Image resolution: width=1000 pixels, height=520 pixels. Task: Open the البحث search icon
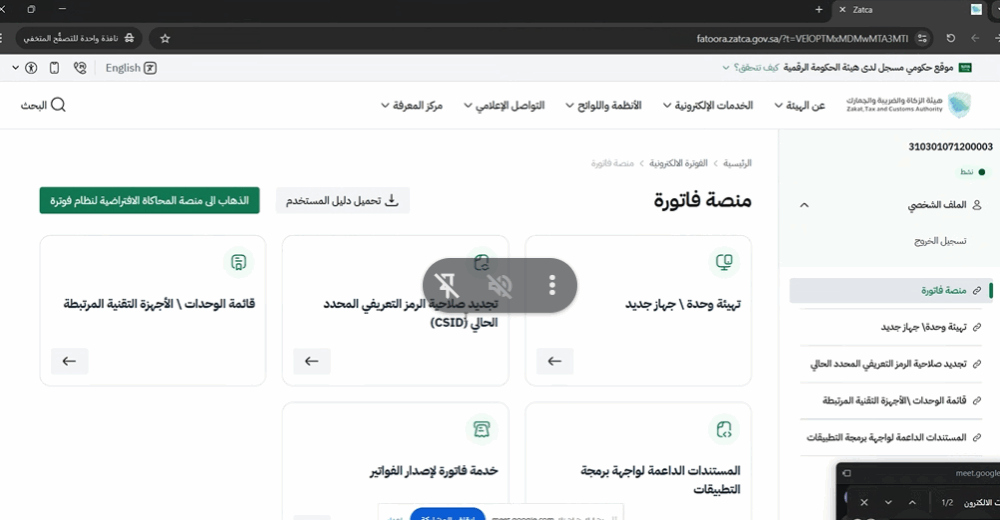[58, 105]
